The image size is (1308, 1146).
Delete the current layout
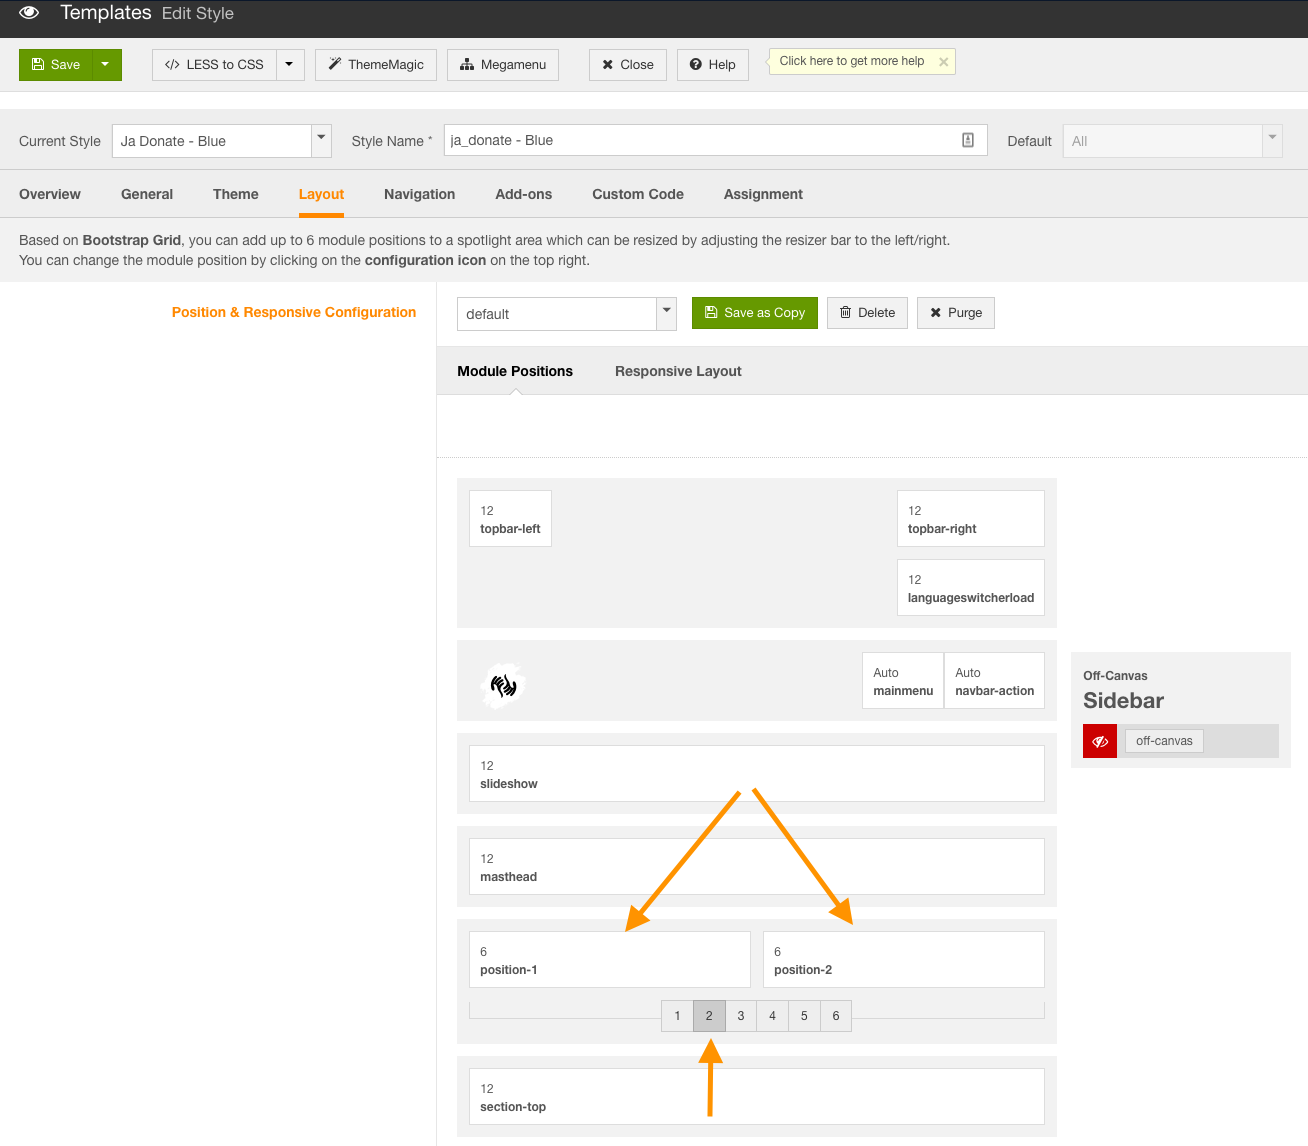(867, 313)
